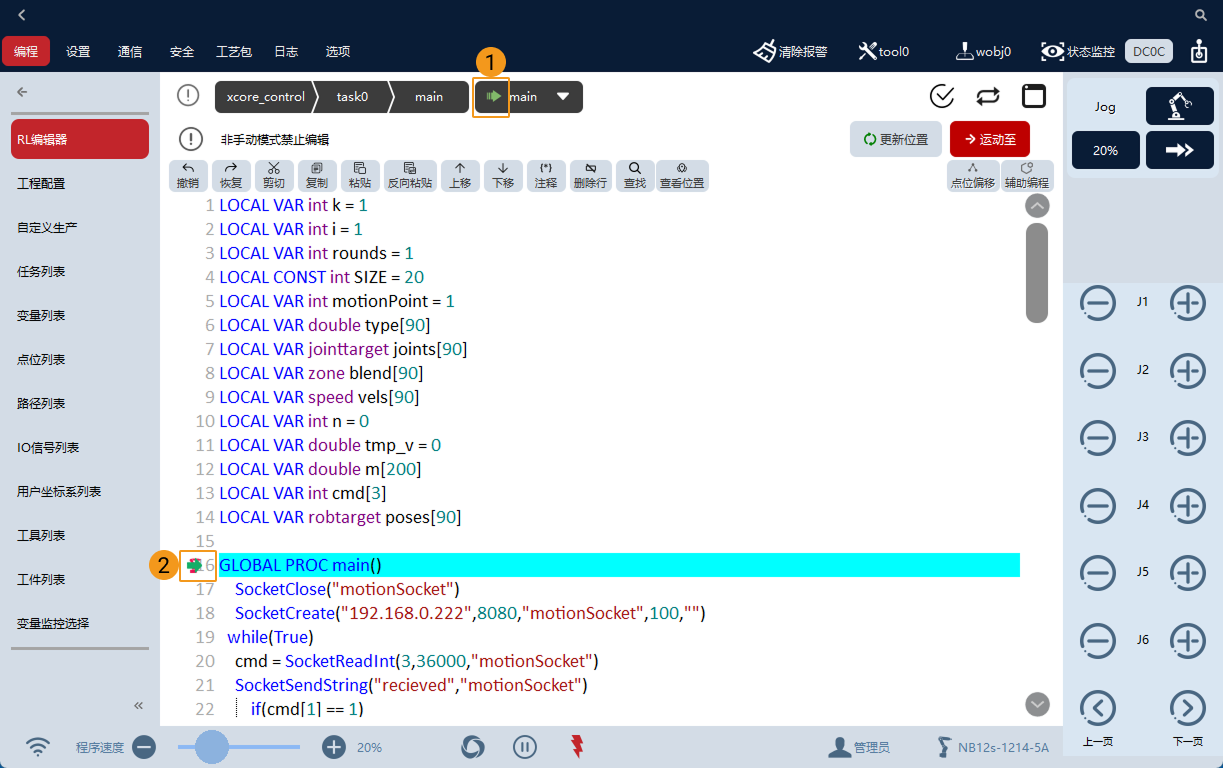This screenshot has width=1223, height=768.
Task: Click the J1 plus jog button
Action: [x=1187, y=303]
